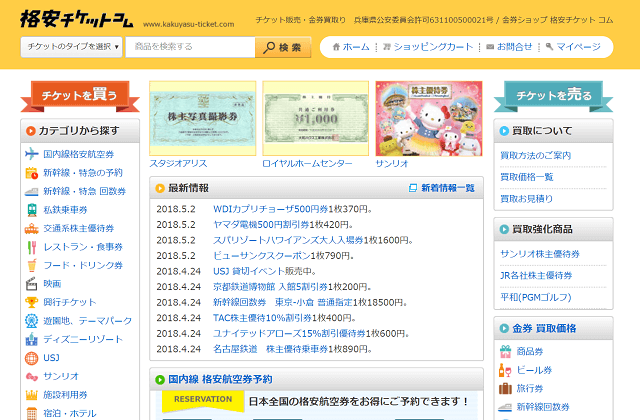The image size is (640, 420).
Task: Open 買取価格一覧 link
Action: [527, 177]
